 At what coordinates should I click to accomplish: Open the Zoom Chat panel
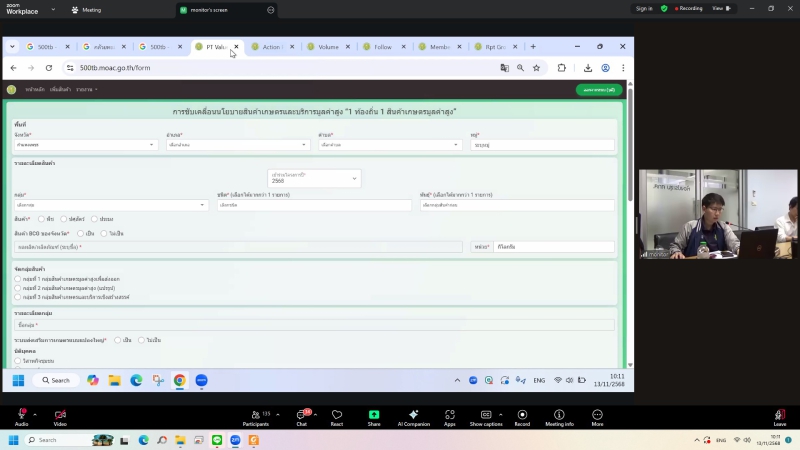pyautogui.click(x=301, y=414)
